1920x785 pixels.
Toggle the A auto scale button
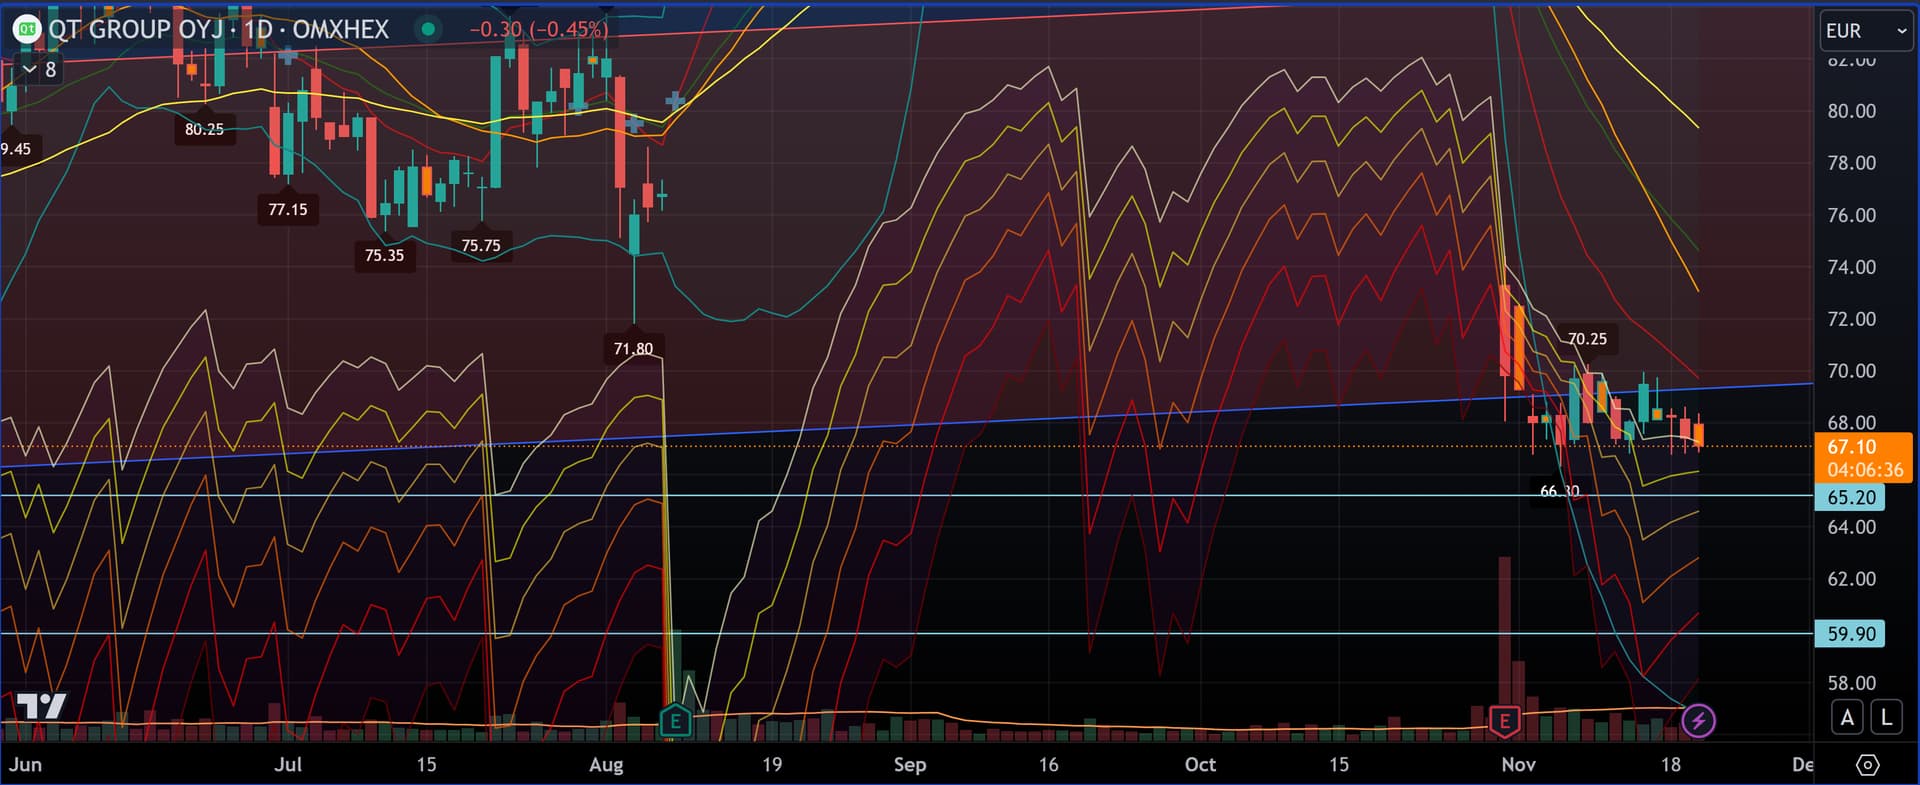click(x=1848, y=717)
